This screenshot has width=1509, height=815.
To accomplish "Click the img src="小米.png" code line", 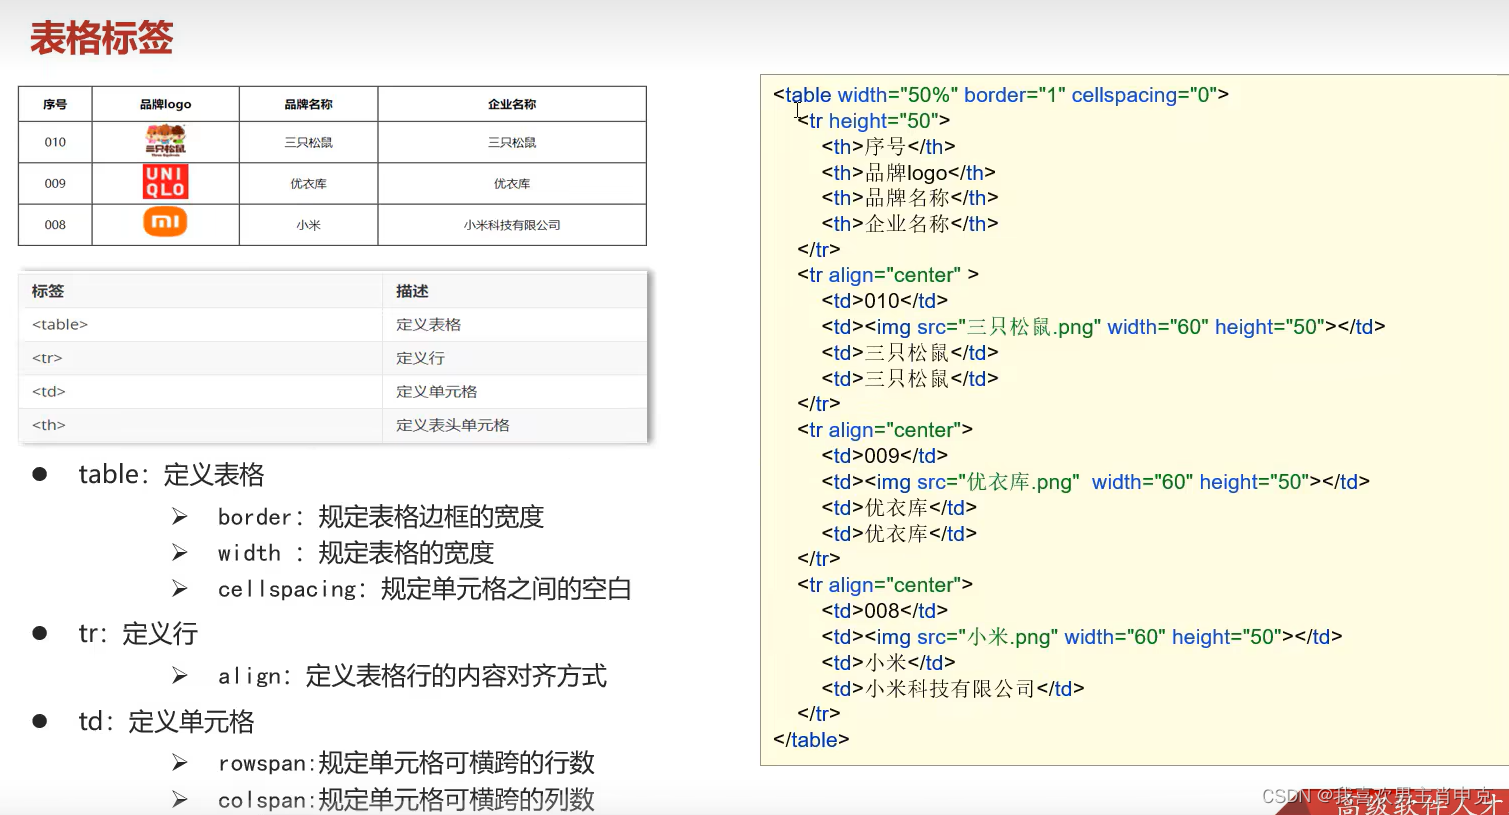I will [x=1081, y=637].
